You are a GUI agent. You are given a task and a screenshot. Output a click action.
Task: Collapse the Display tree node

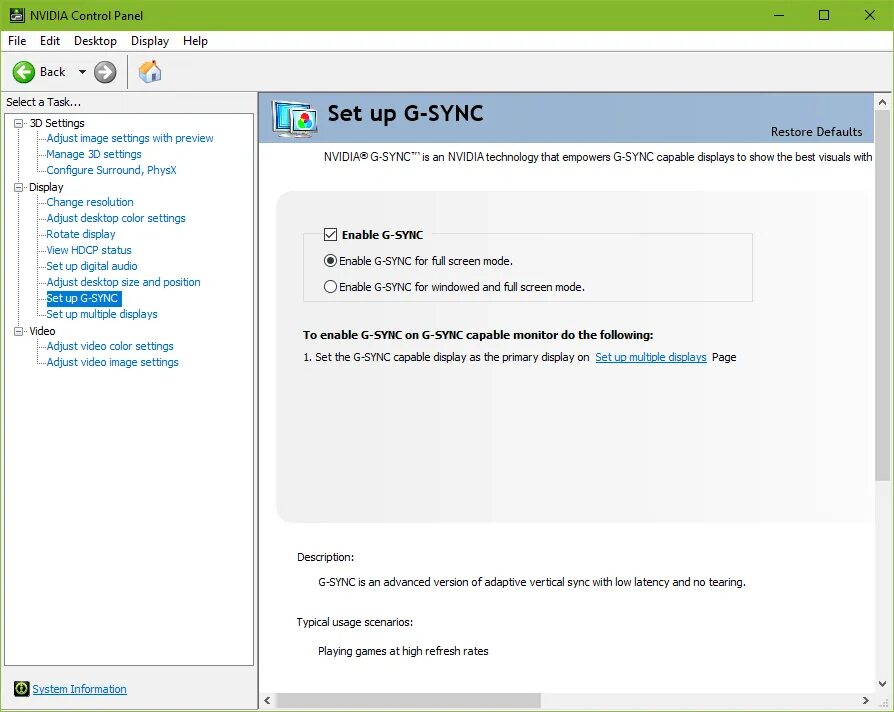tap(19, 187)
